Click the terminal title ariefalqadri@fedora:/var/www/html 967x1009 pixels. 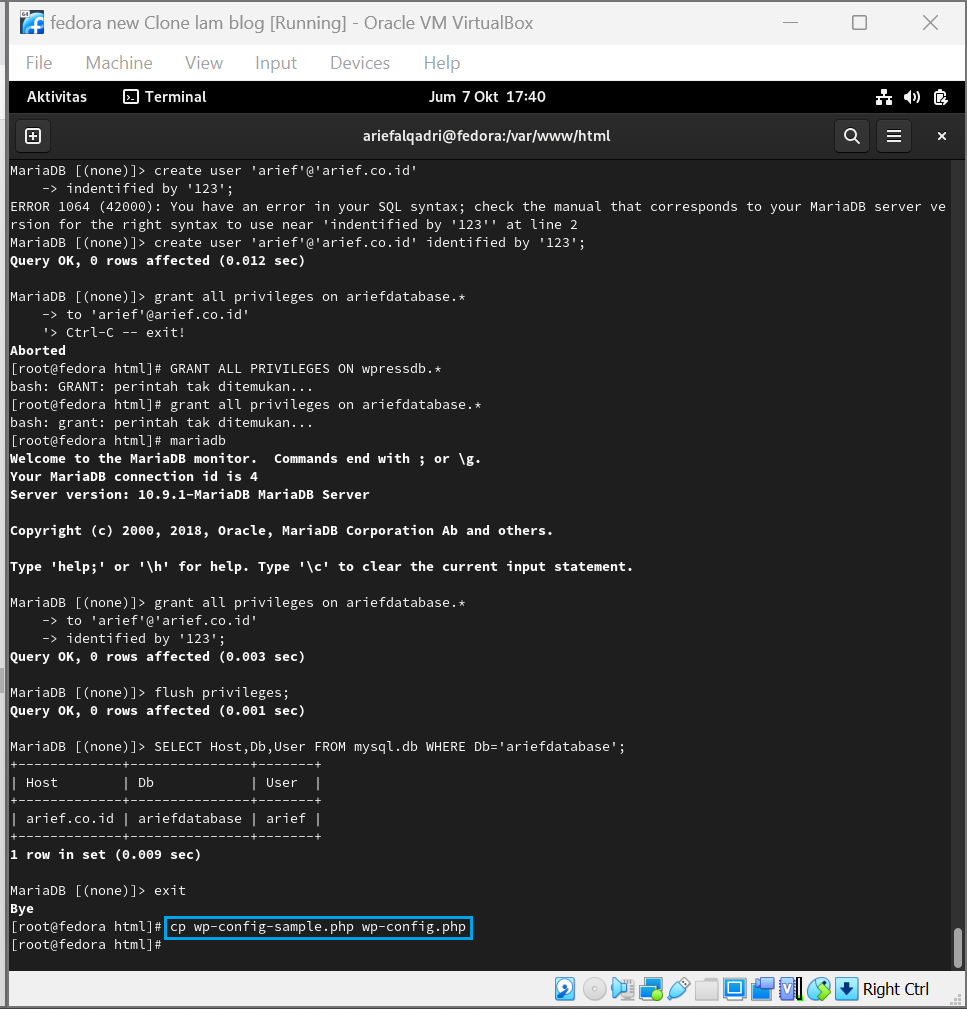pos(486,136)
